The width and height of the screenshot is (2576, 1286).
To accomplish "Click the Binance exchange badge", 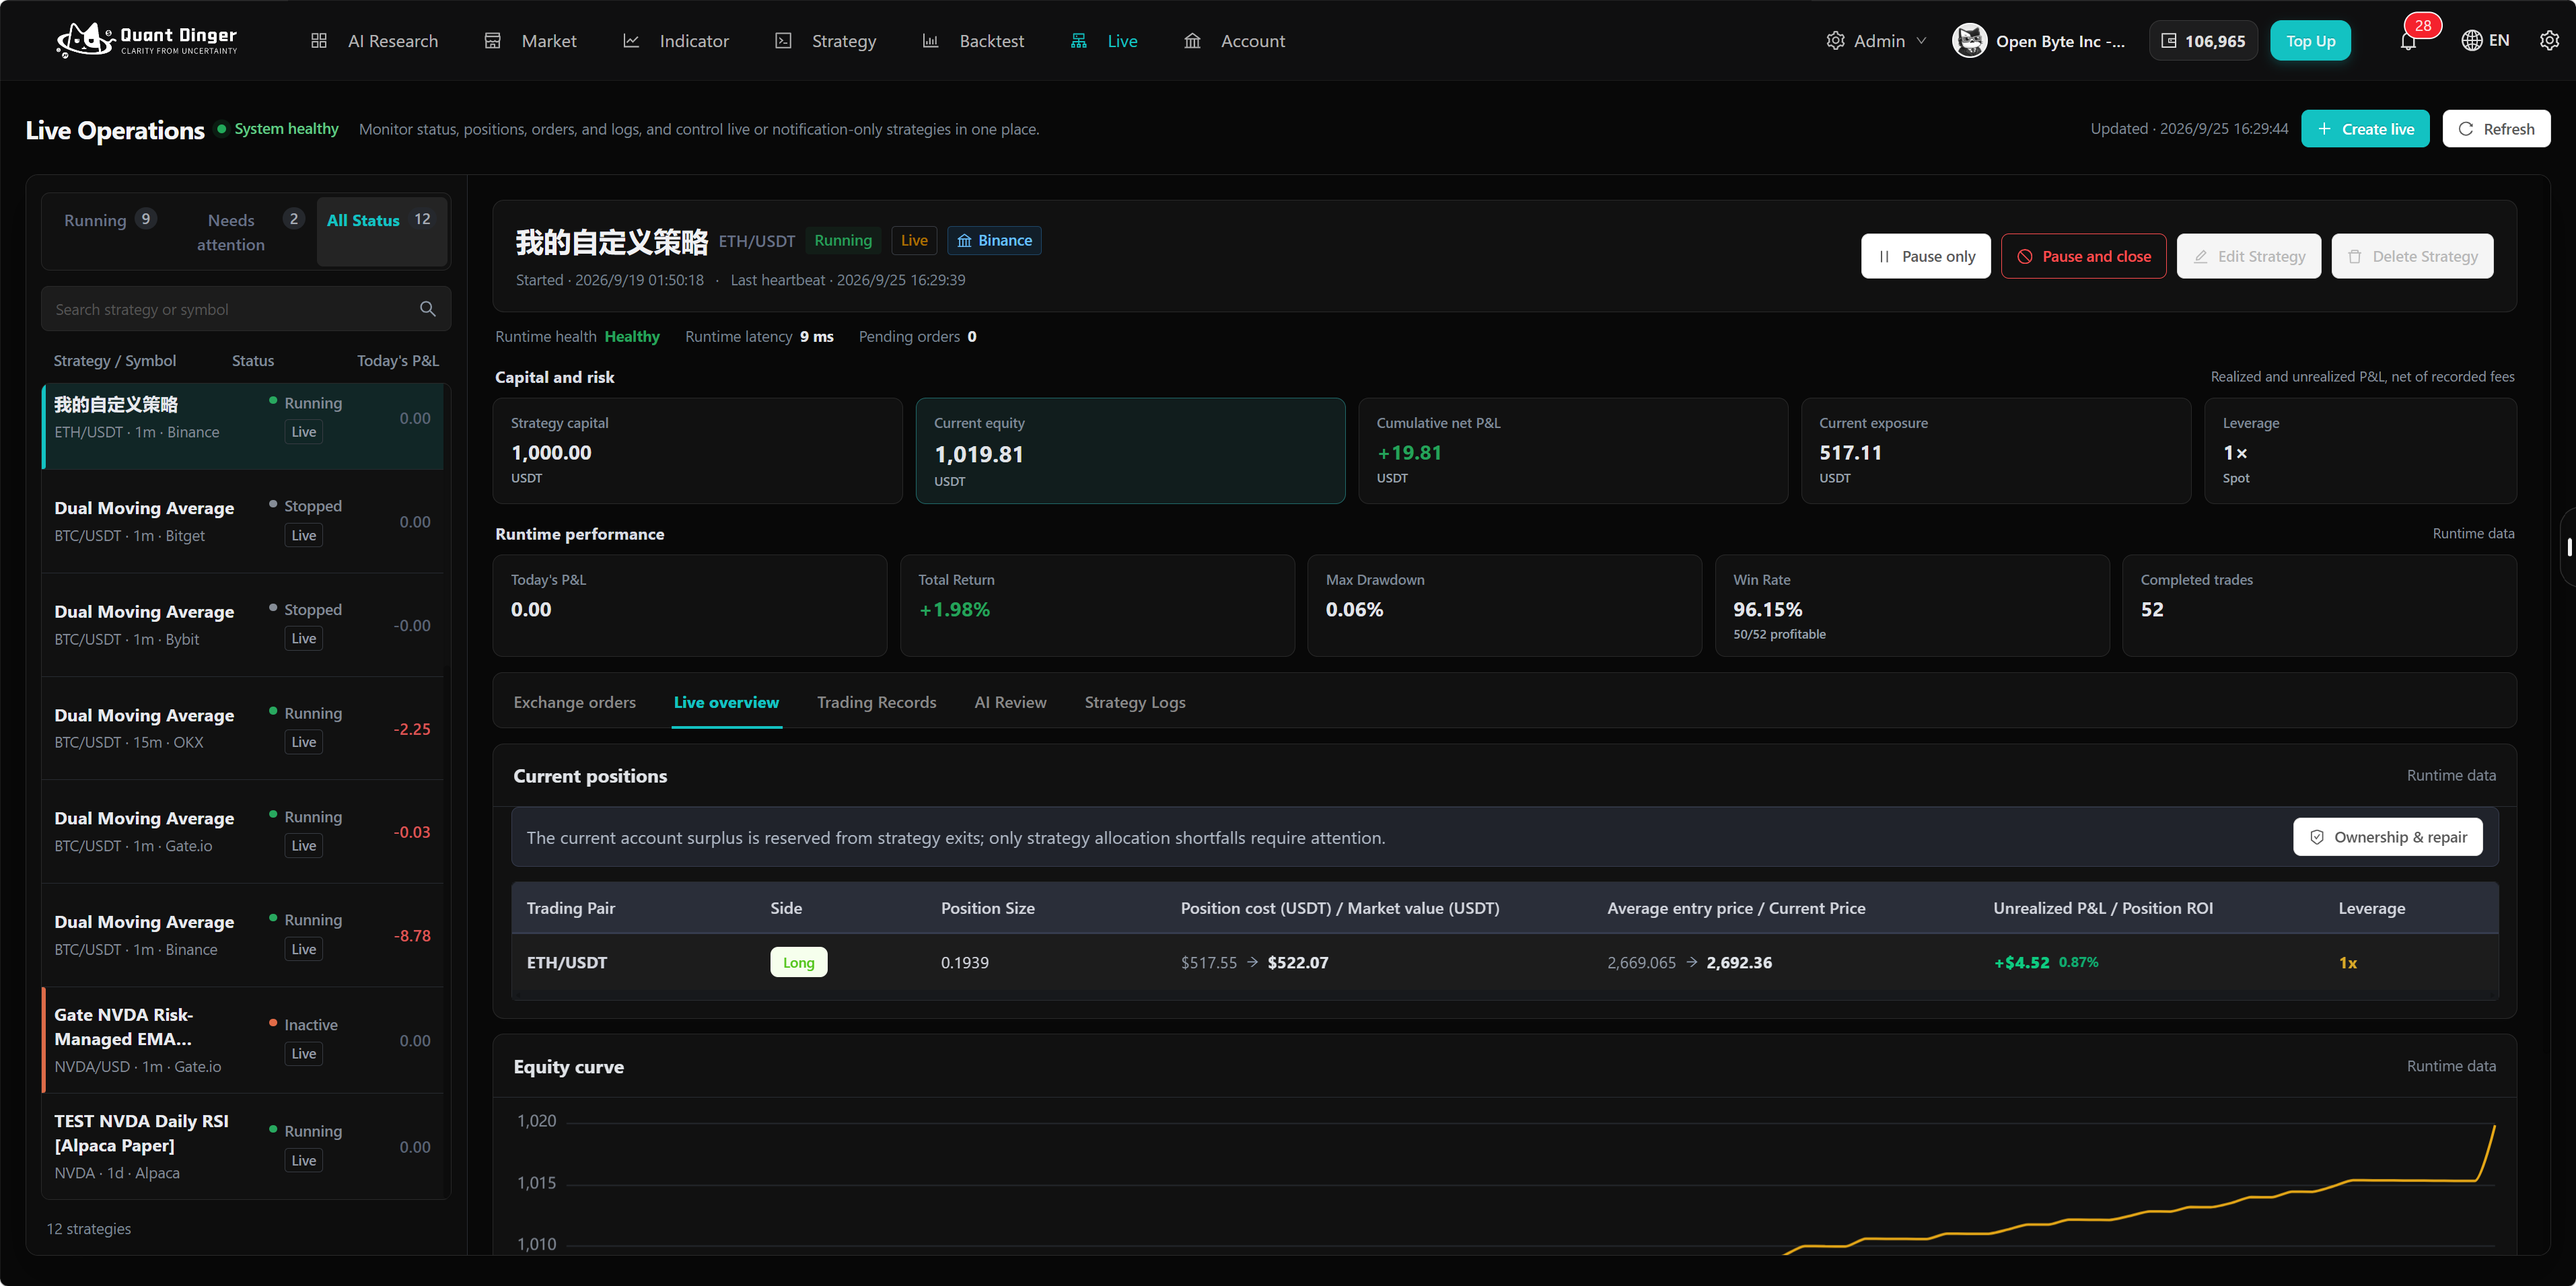I will tap(994, 240).
